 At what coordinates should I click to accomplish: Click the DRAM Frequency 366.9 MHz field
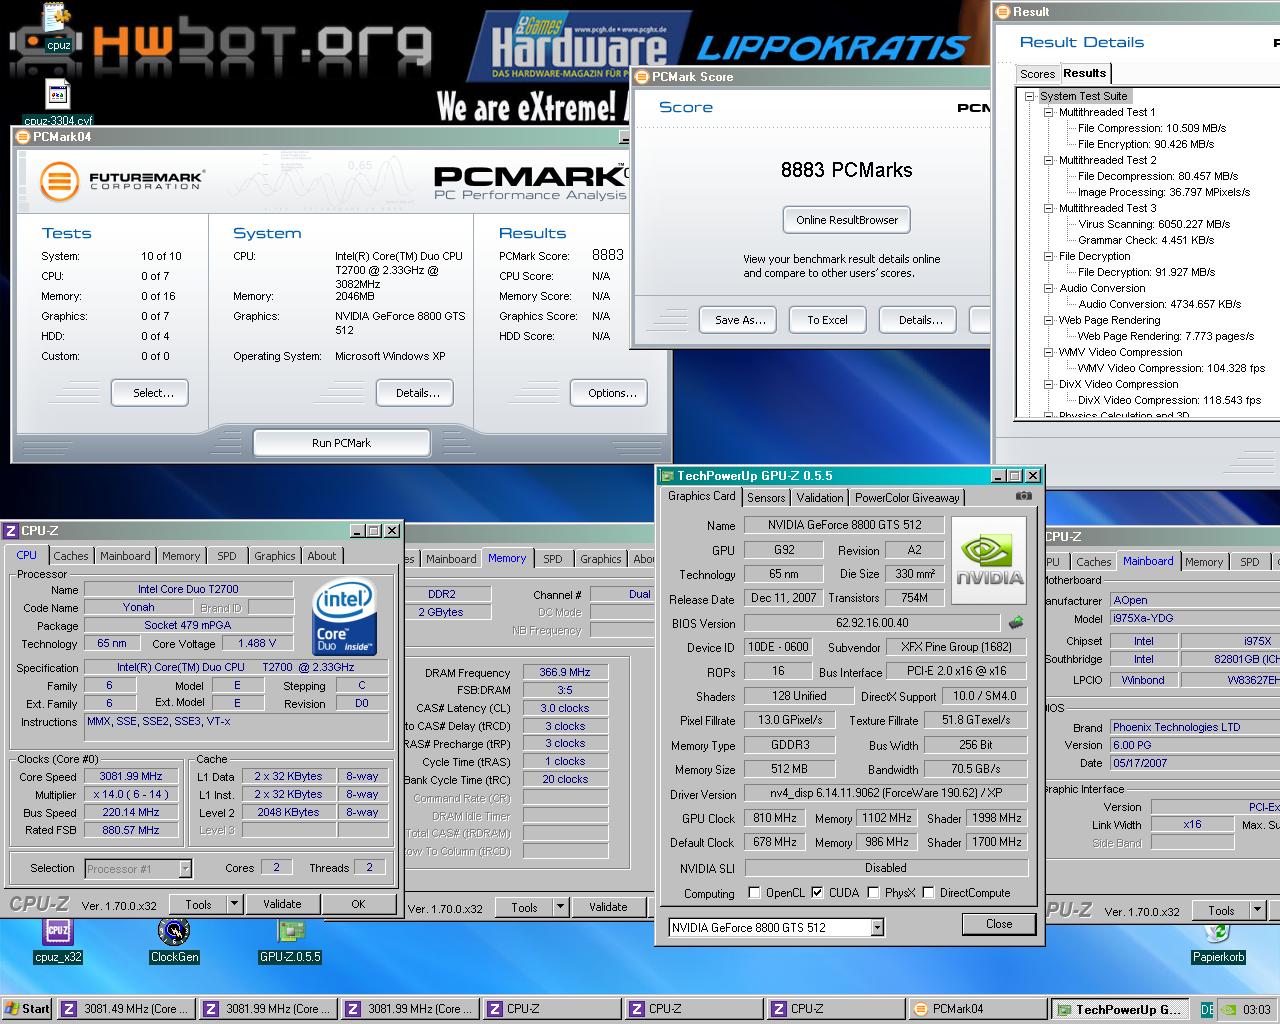(x=565, y=673)
